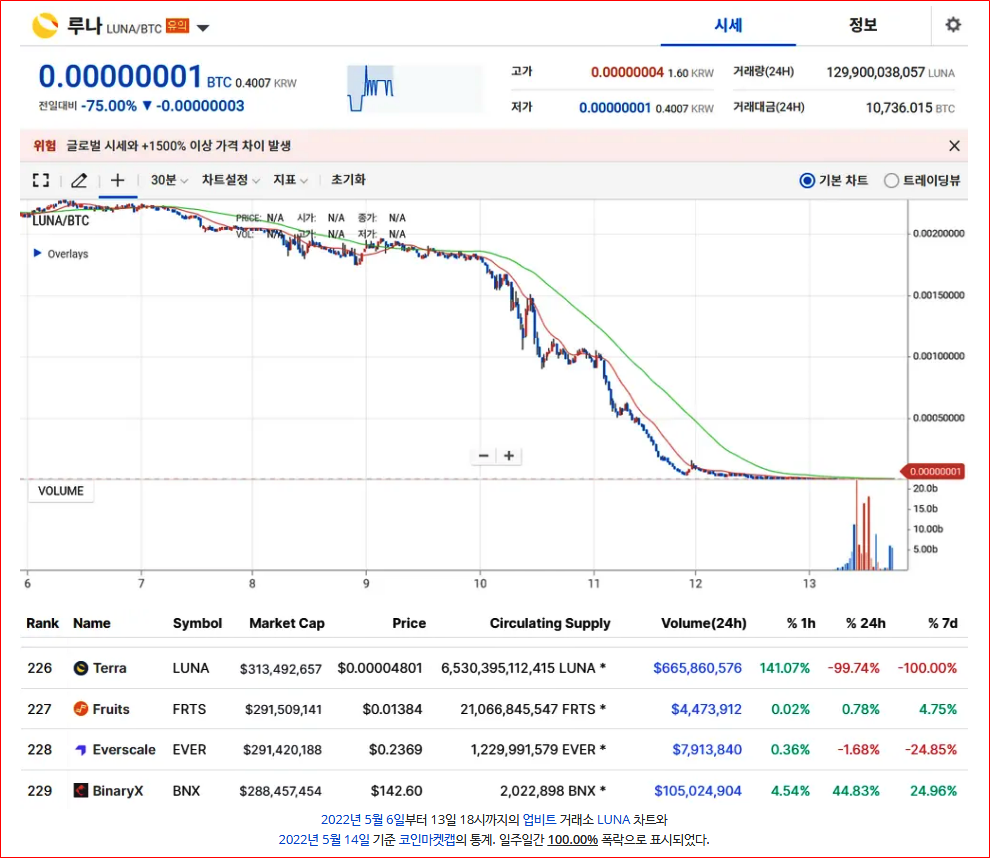Image resolution: width=990 pixels, height=858 pixels.
Task: Open the 지표 indicators dropdown
Action: (290, 181)
